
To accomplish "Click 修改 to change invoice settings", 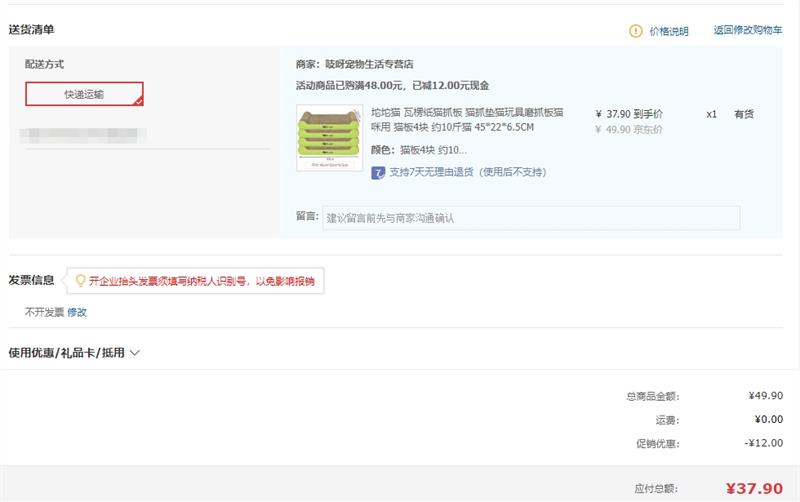I will 77,312.
